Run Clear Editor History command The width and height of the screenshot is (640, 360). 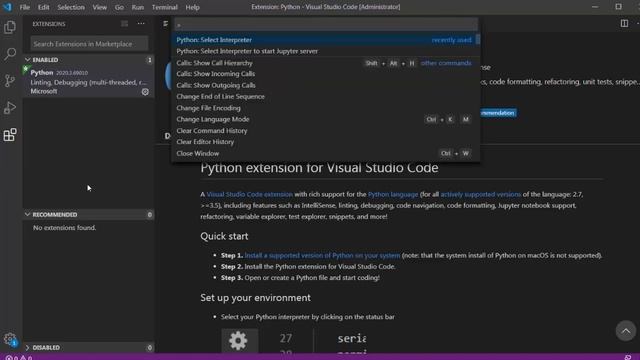[326, 142]
